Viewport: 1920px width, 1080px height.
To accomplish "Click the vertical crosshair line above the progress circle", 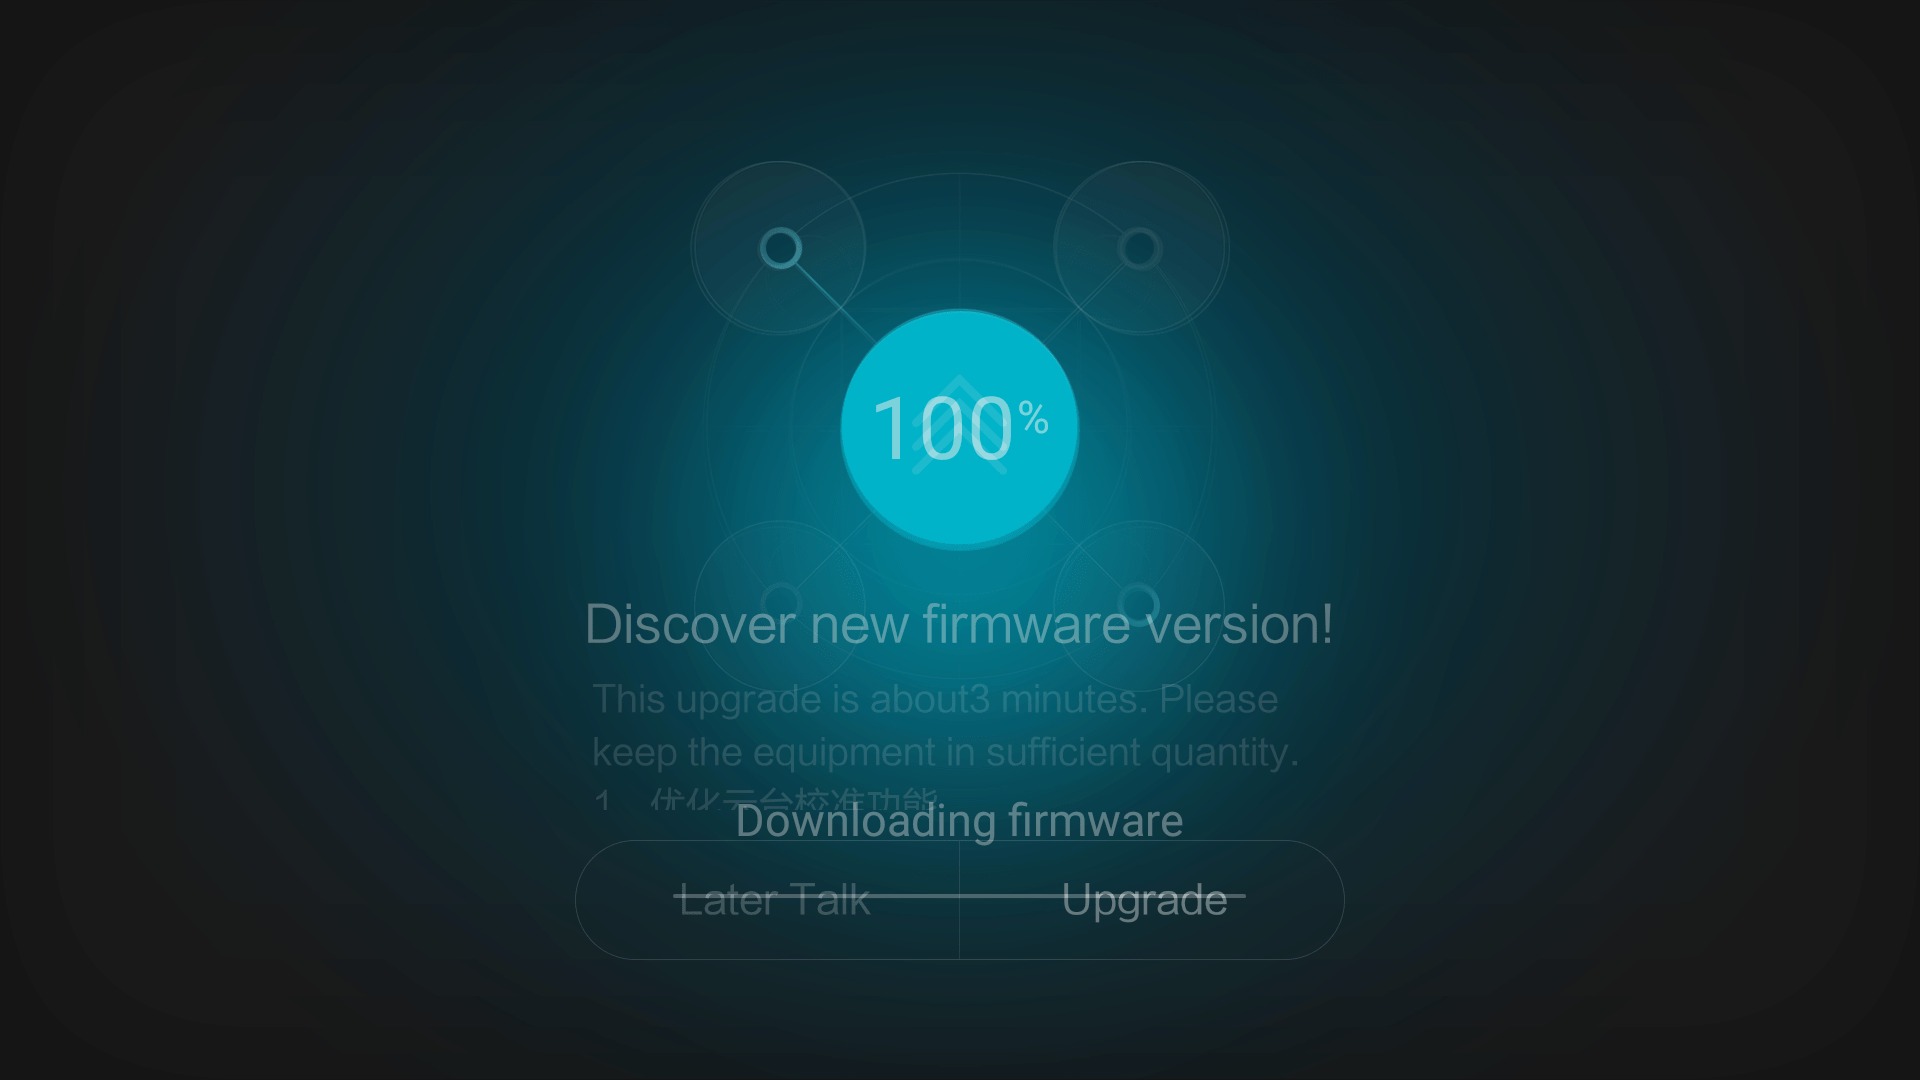I will (x=959, y=240).
